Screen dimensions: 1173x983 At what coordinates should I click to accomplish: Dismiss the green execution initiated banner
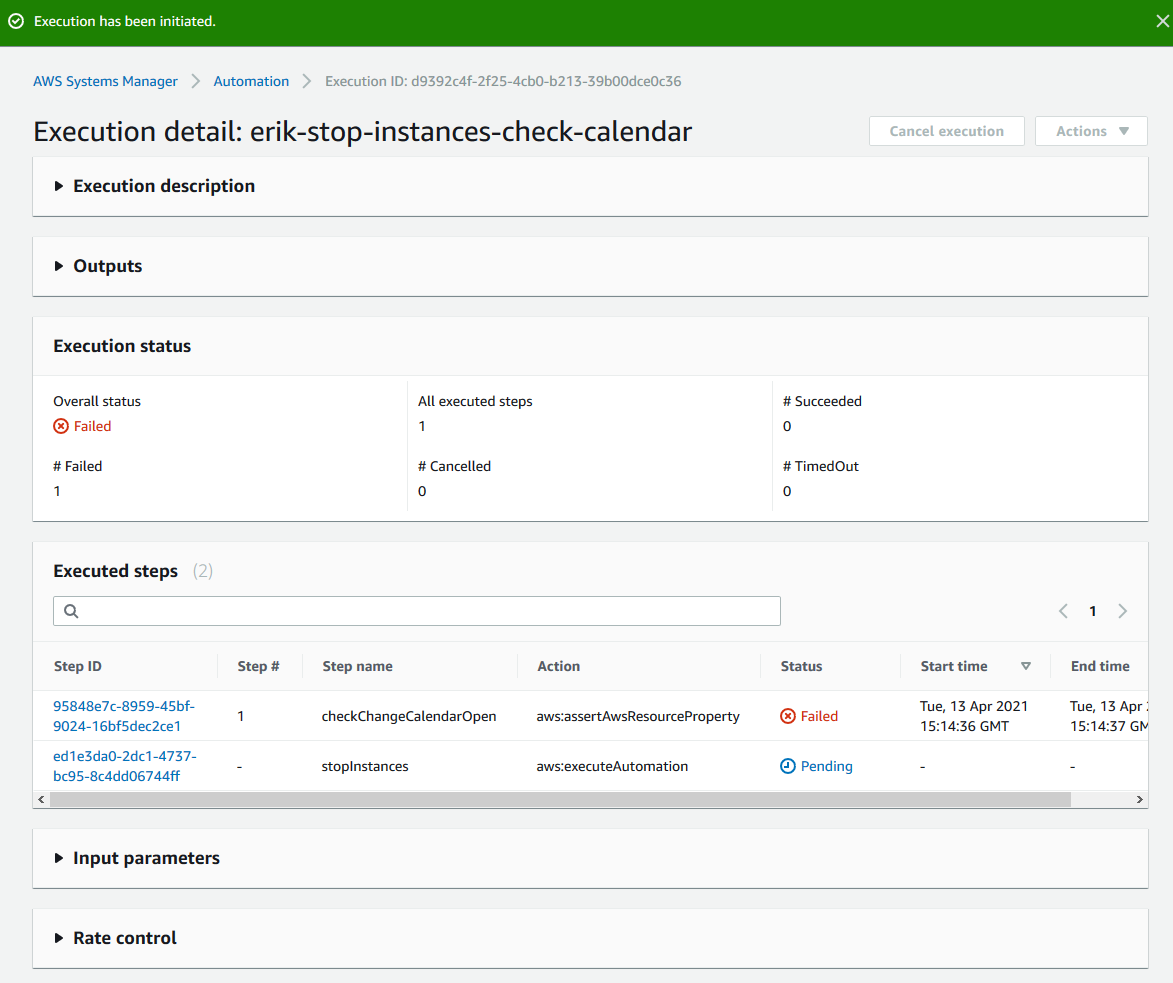(x=1162, y=22)
